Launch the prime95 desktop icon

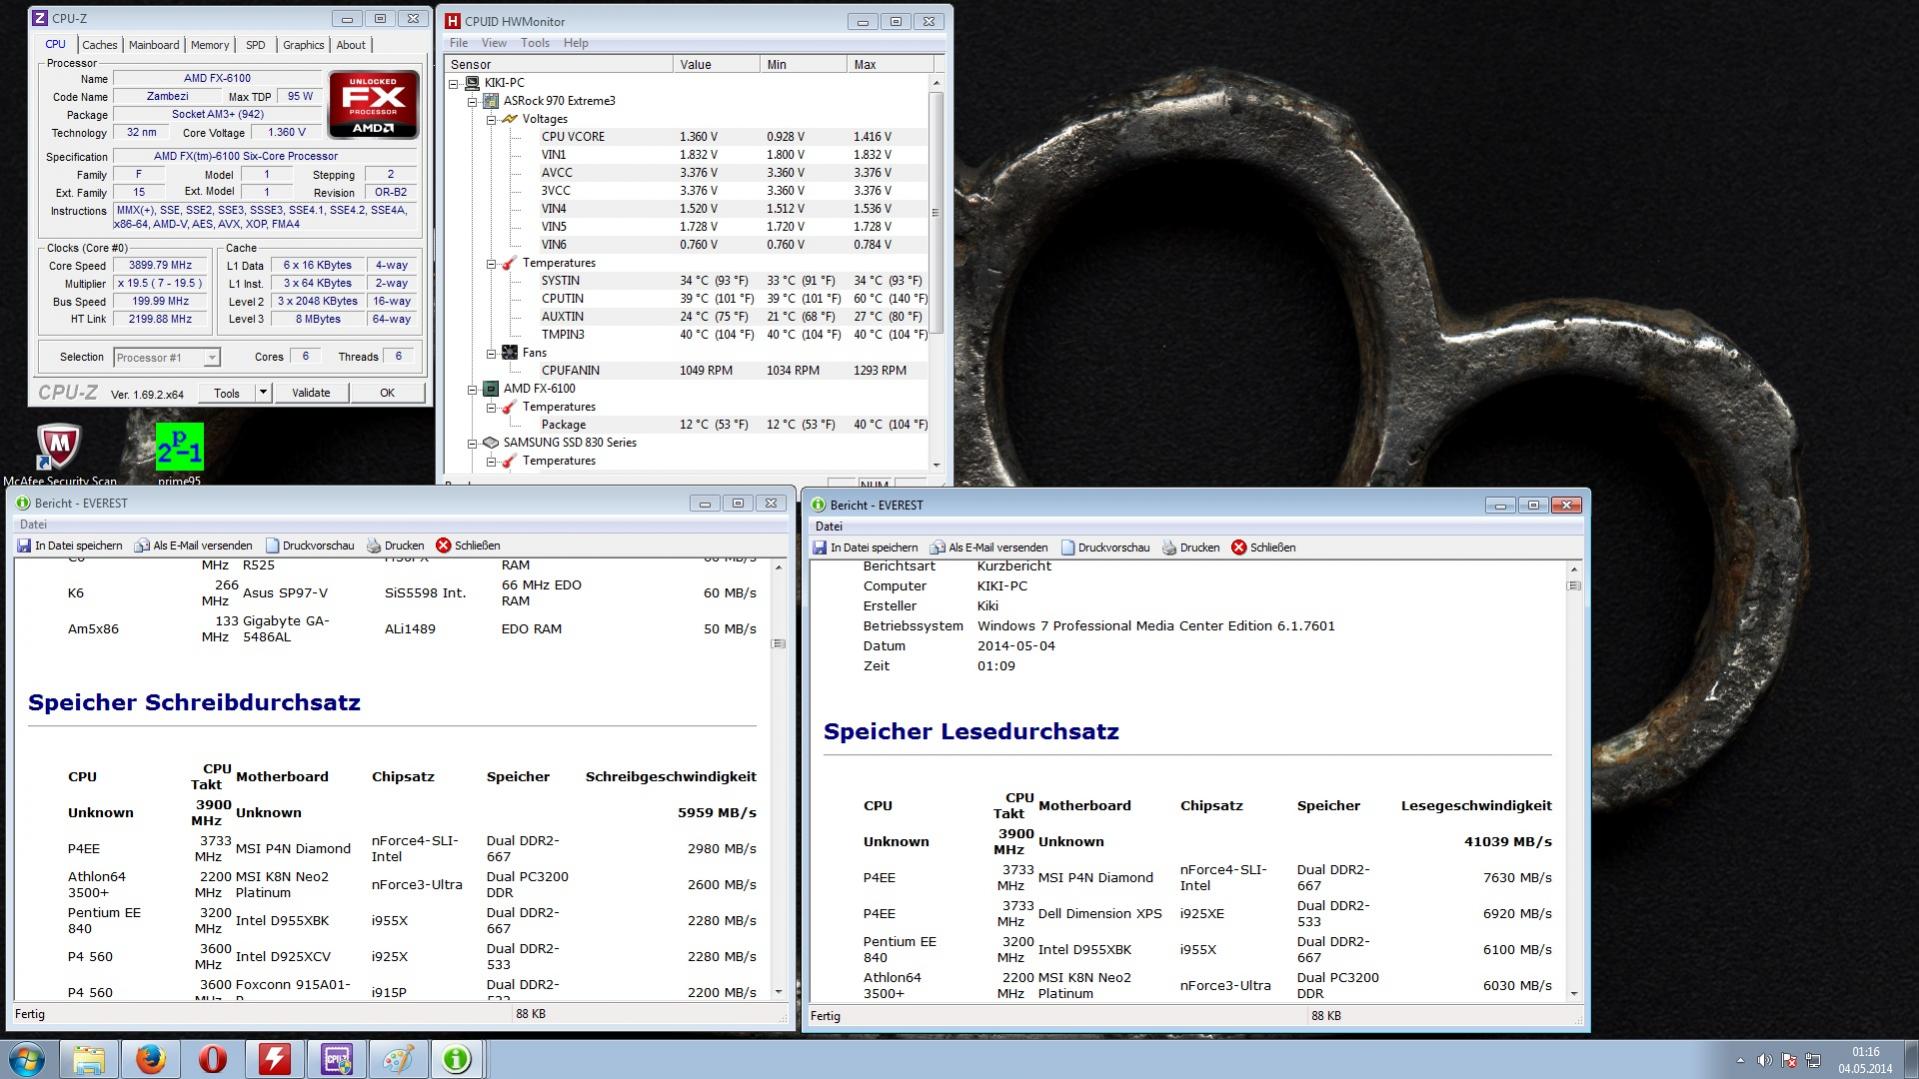tap(180, 455)
